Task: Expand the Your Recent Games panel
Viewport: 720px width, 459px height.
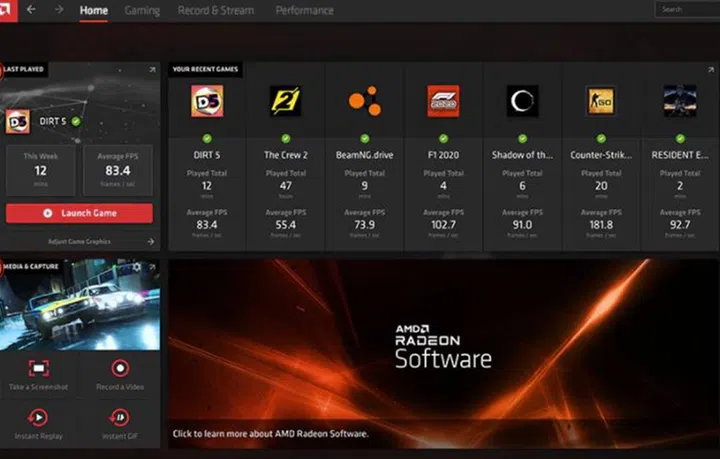Action: tap(712, 70)
